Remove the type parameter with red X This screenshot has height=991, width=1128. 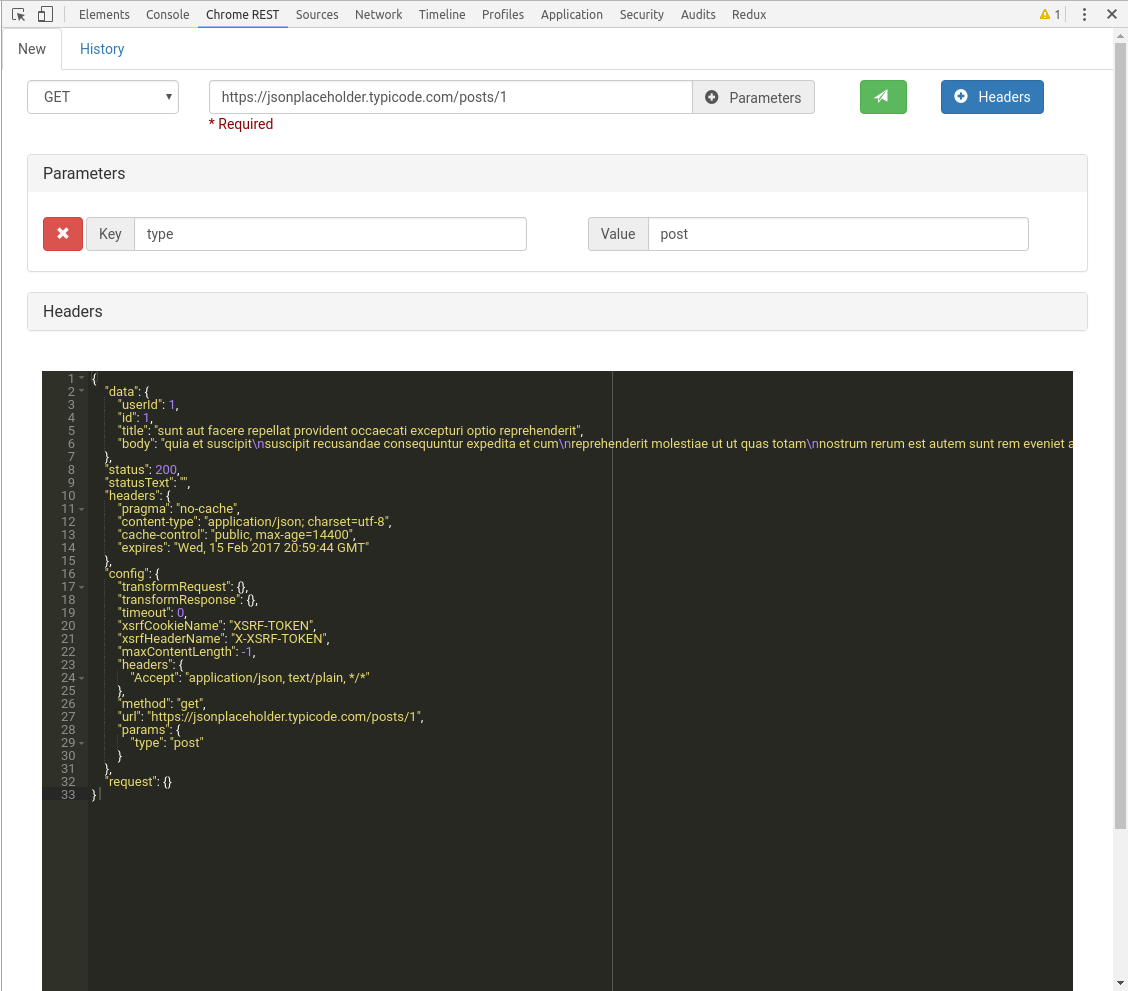click(x=63, y=234)
